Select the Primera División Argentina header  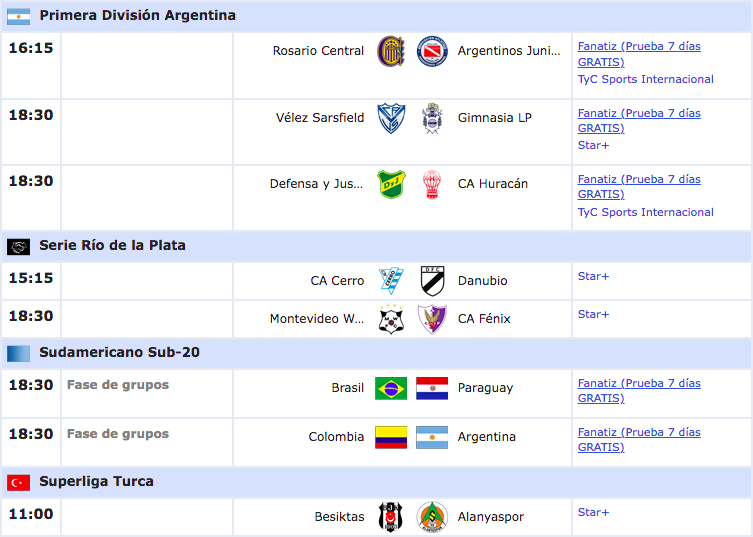[137, 16]
